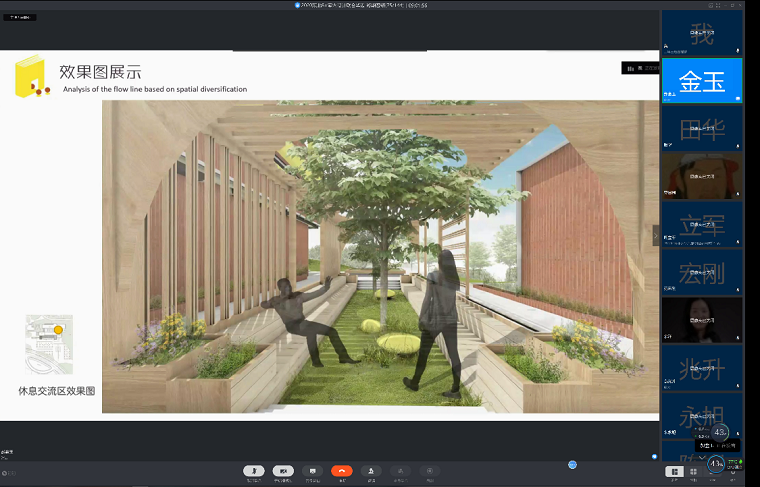Select the 我 participant tile
Screen dimensions: 760x487
(x=701, y=34)
